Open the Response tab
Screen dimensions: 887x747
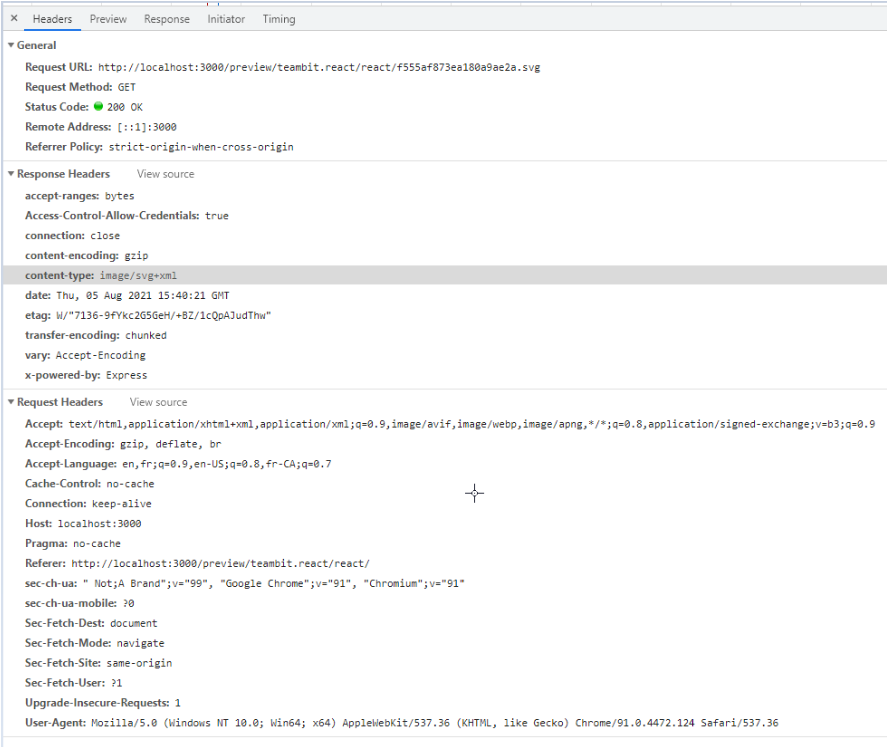[x=166, y=18]
